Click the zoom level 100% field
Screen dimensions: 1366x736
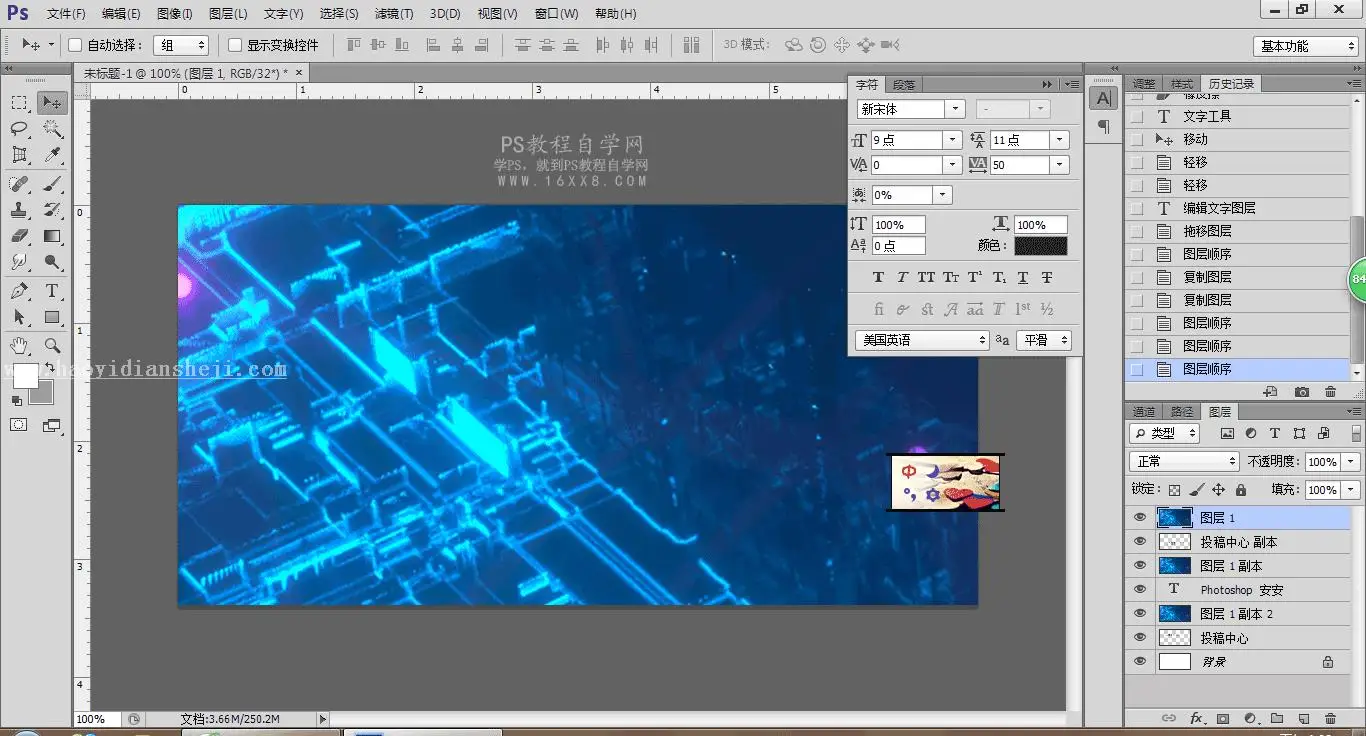click(x=96, y=719)
